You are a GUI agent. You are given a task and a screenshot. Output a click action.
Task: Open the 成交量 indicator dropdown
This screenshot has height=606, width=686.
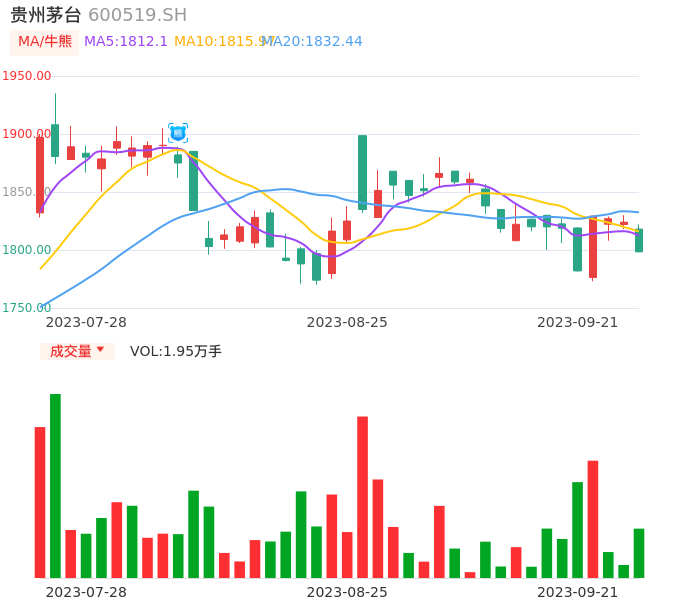click(x=77, y=351)
